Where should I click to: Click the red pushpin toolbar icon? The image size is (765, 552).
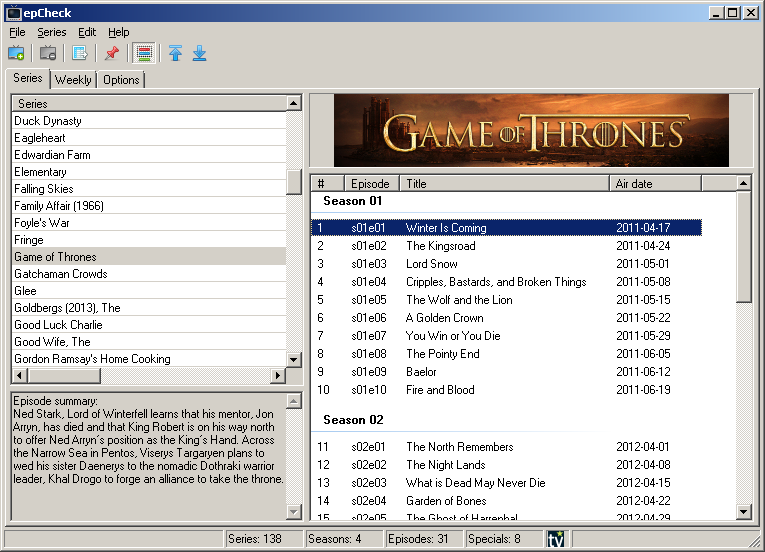[x=112, y=53]
